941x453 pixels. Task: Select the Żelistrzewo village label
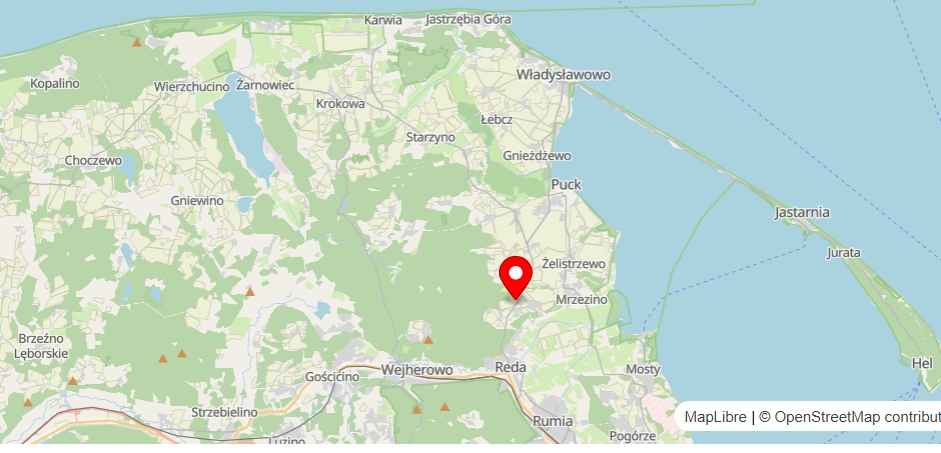click(574, 263)
